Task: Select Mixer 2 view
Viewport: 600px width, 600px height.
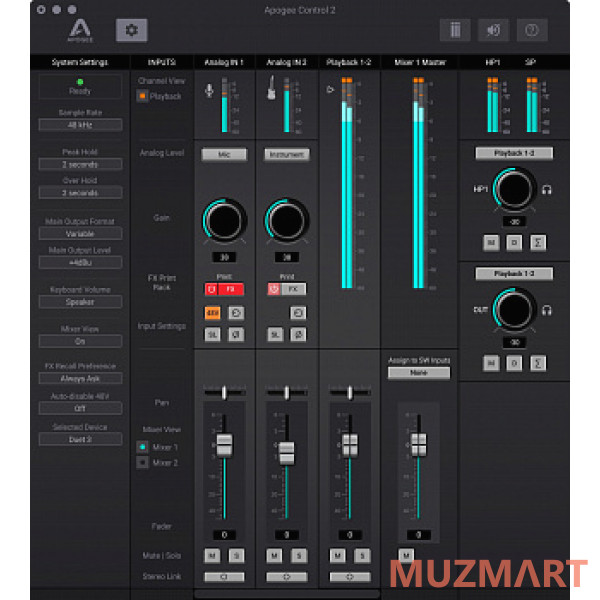Action: tap(142, 462)
